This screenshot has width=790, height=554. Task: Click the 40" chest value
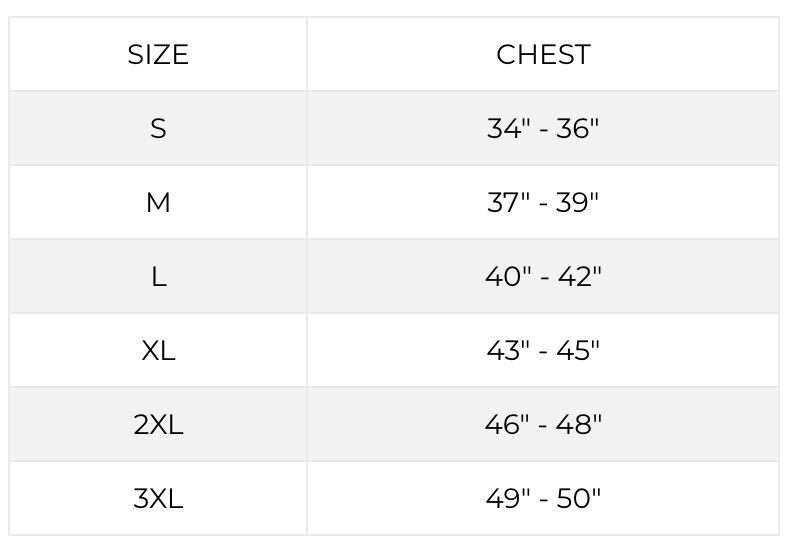(x=505, y=277)
